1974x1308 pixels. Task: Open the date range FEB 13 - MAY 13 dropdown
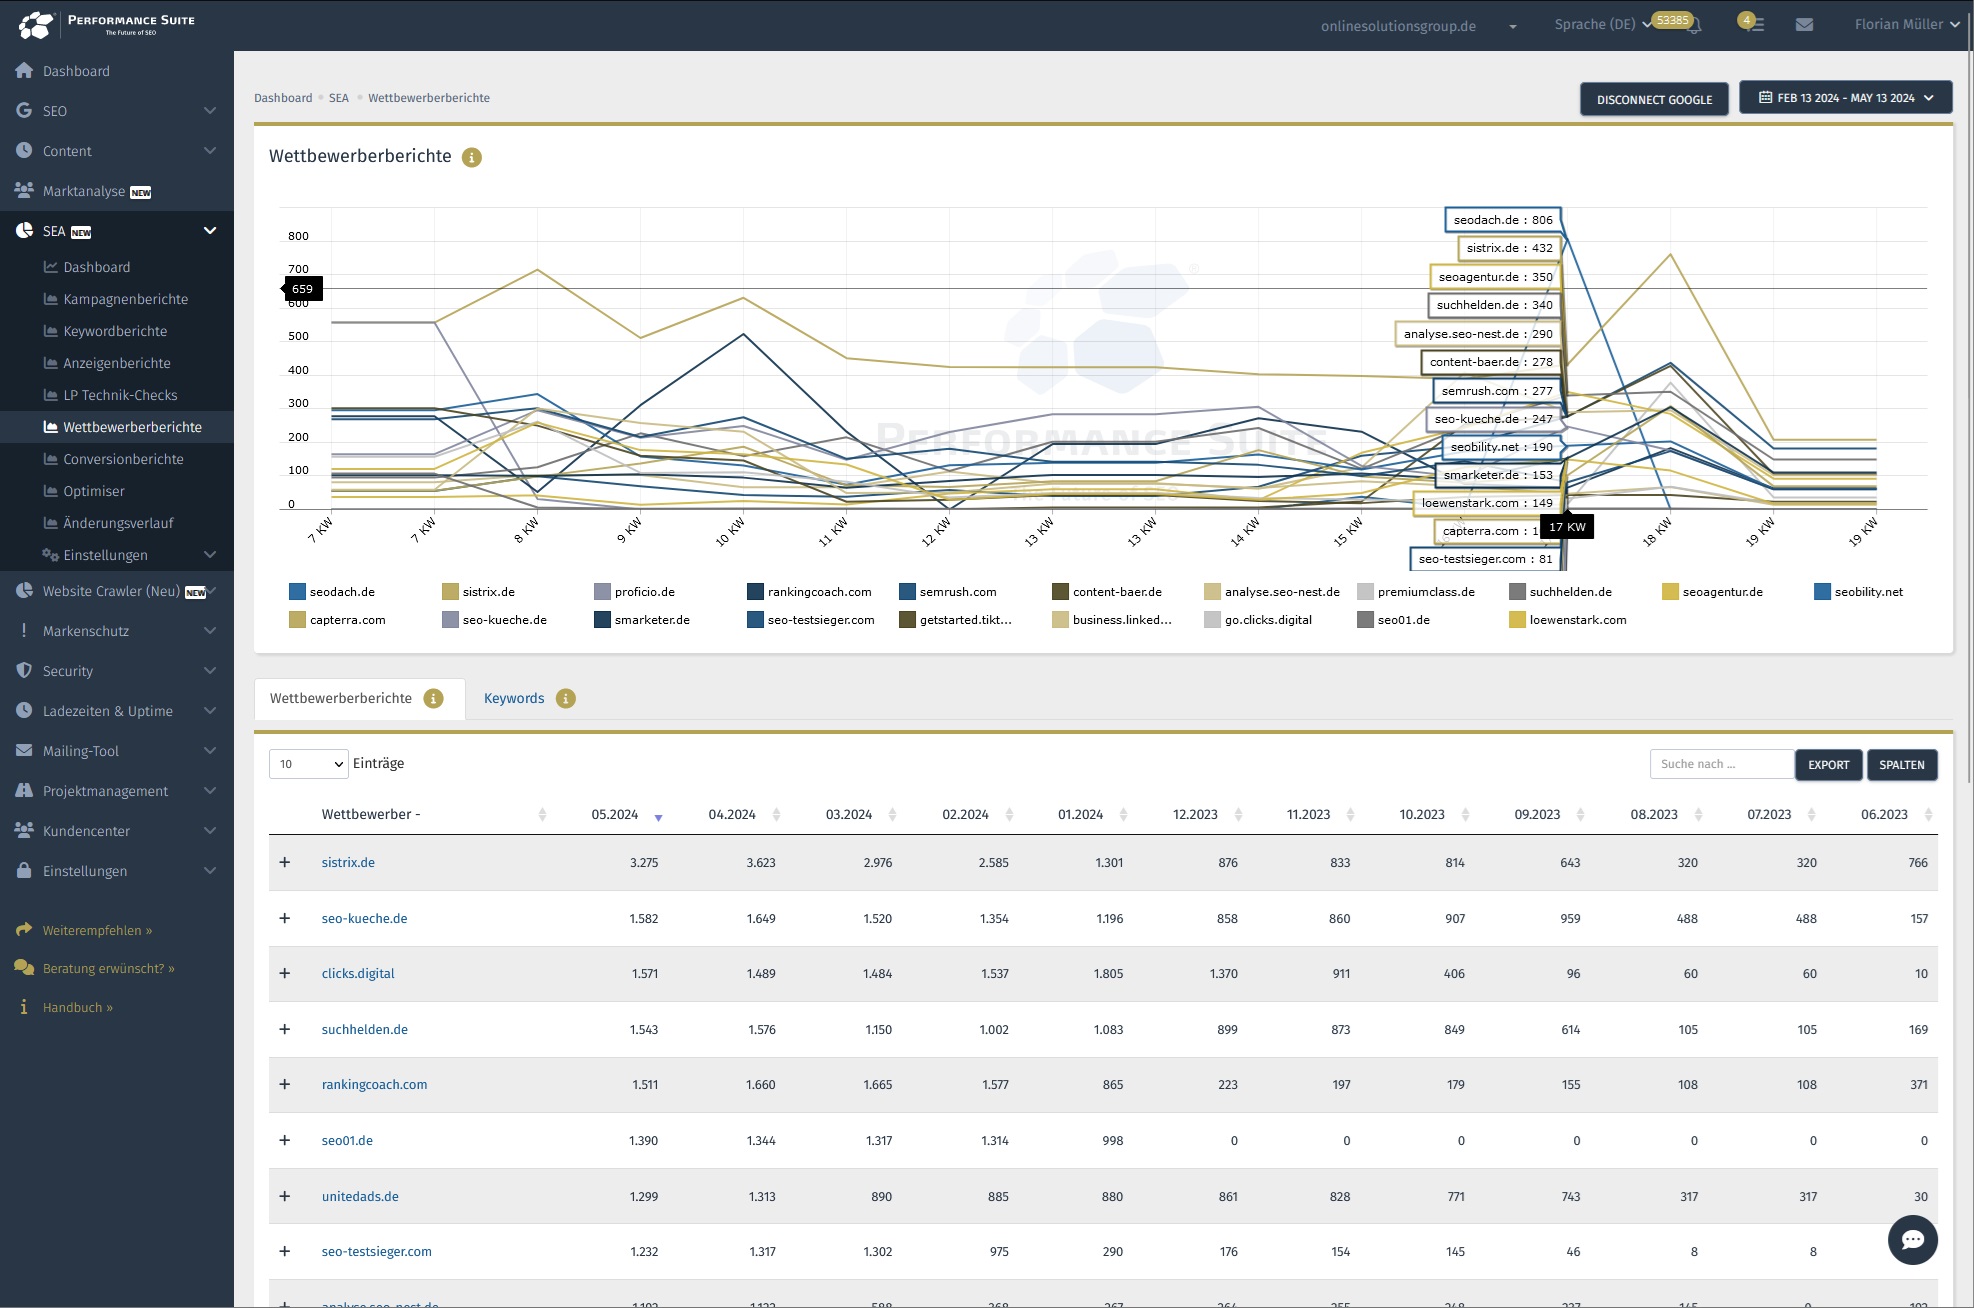(x=1845, y=98)
